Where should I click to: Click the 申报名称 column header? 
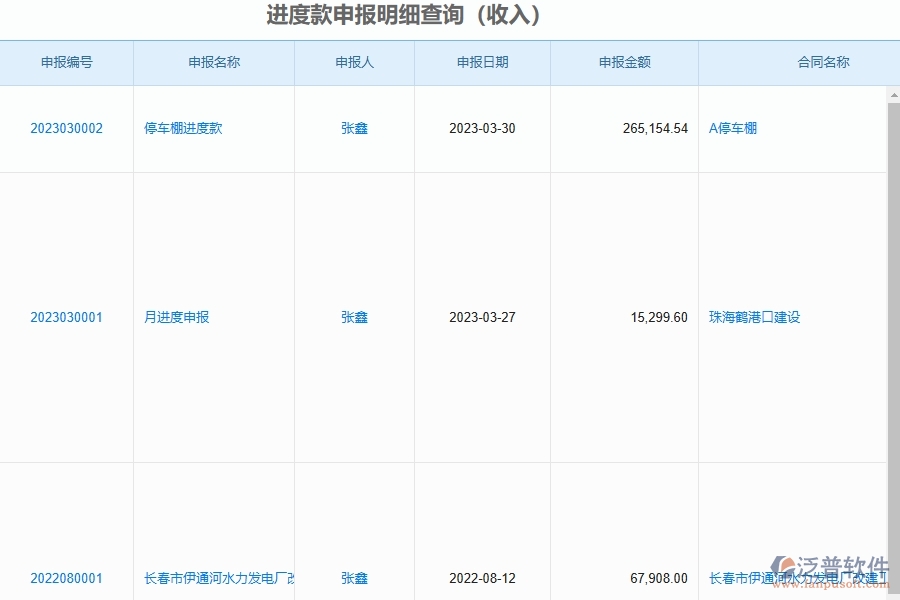coord(213,62)
